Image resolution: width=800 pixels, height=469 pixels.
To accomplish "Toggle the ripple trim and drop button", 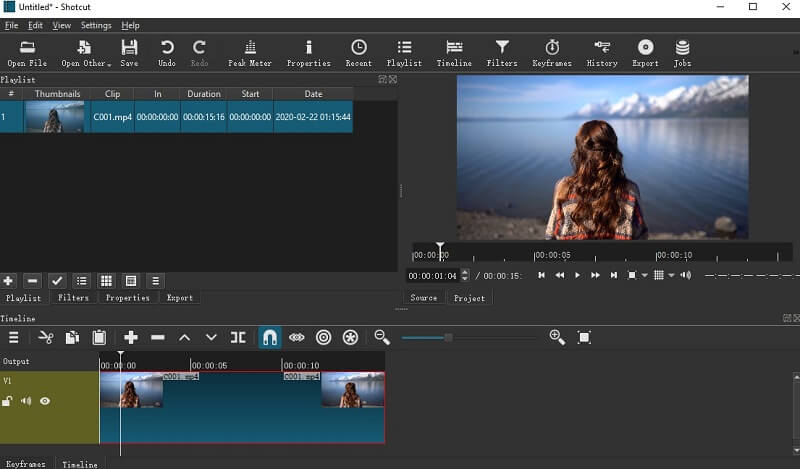I will point(323,337).
